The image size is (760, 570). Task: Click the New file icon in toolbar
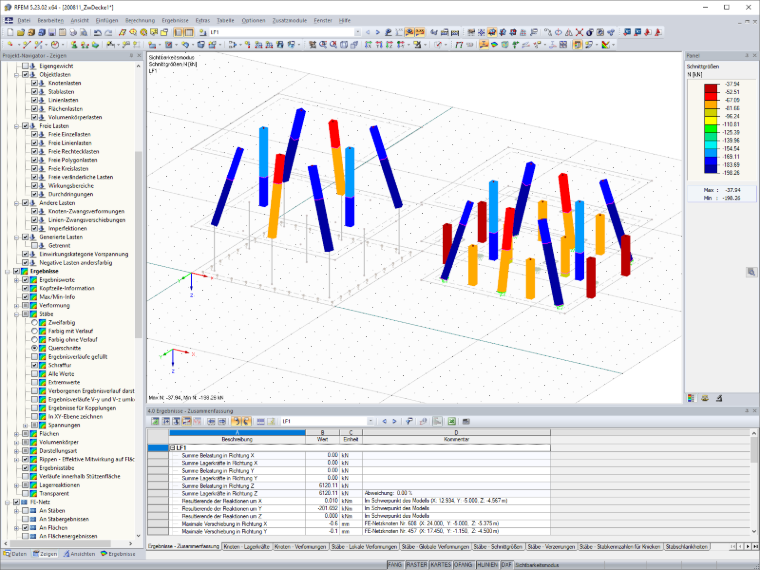(x=10, y=32)
